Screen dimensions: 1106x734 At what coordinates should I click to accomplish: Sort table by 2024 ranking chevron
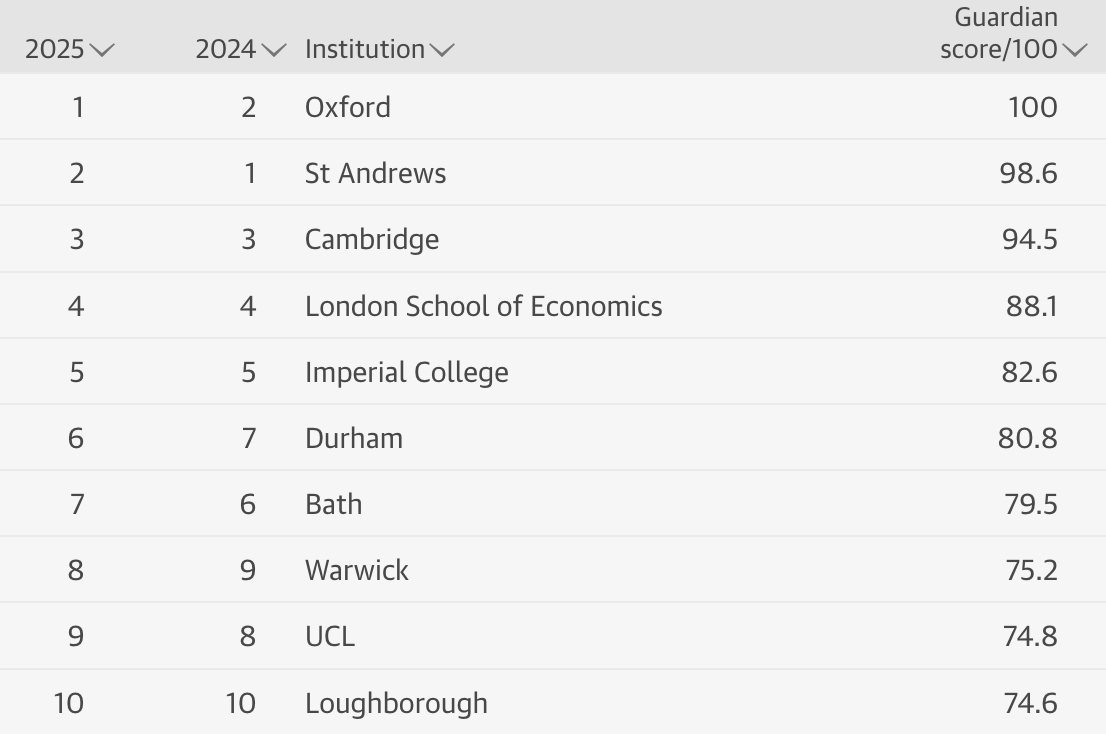pyautogui.click(x=274, y=50)
